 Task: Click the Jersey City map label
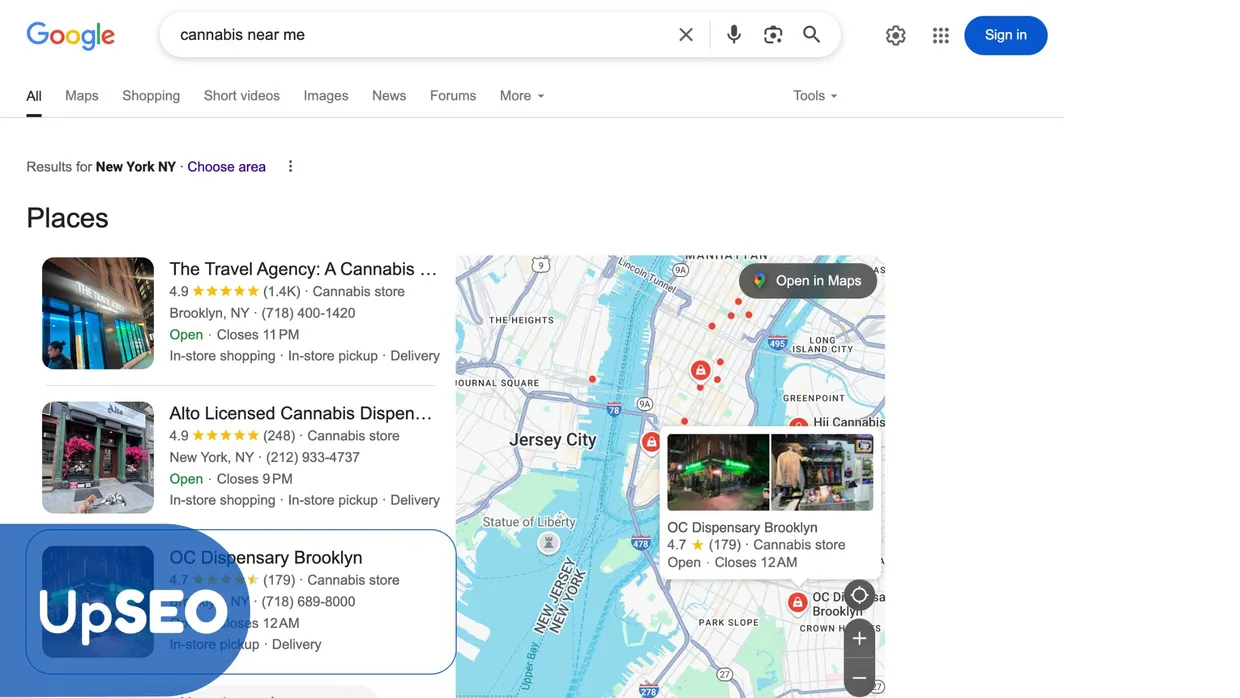(552, 440)
